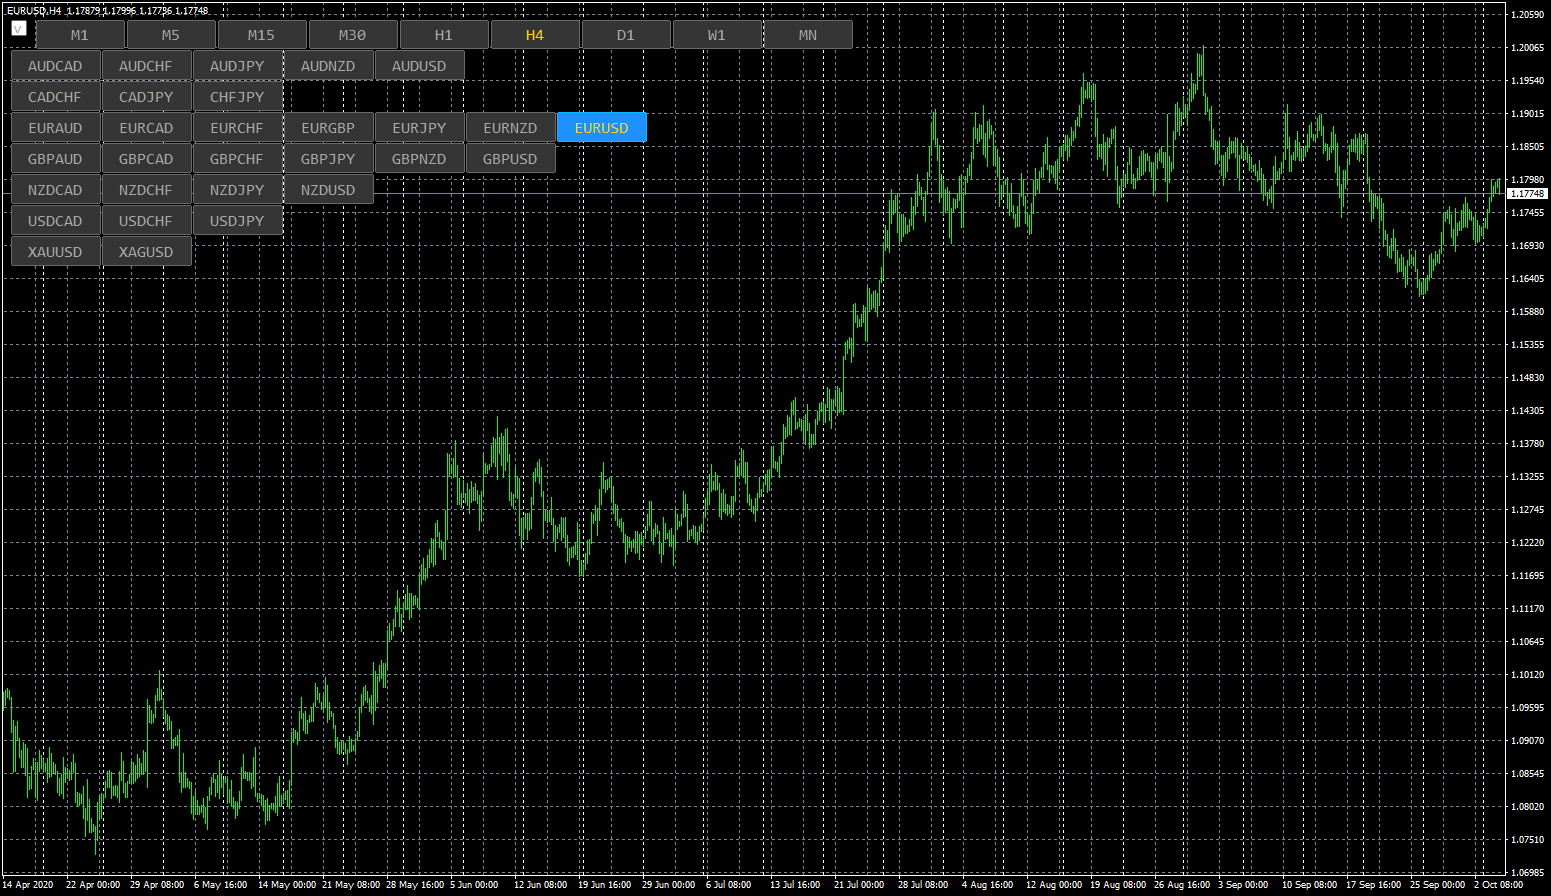Image resolution: width=1551 pixels, height=896 pixels.
Task: Click the active EURUSD button
Action: click(602, 128)
